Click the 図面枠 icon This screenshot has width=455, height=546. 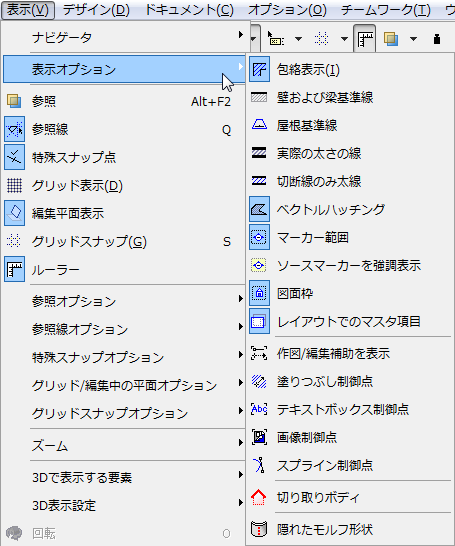point(259,293)
